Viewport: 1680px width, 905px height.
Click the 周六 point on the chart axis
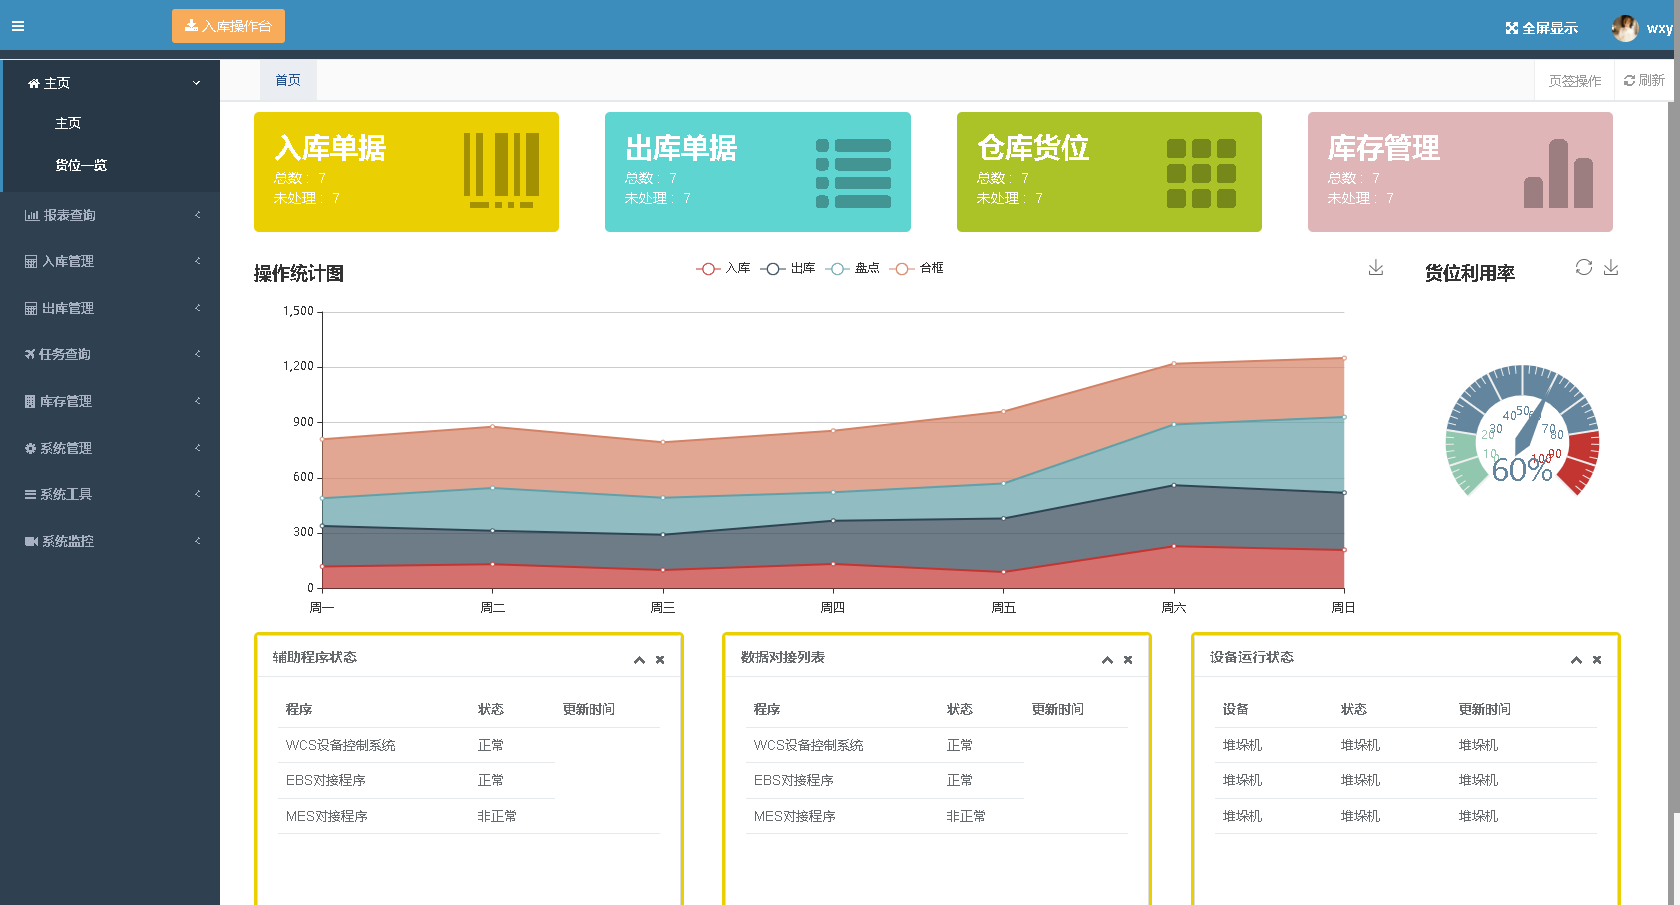1174,607
